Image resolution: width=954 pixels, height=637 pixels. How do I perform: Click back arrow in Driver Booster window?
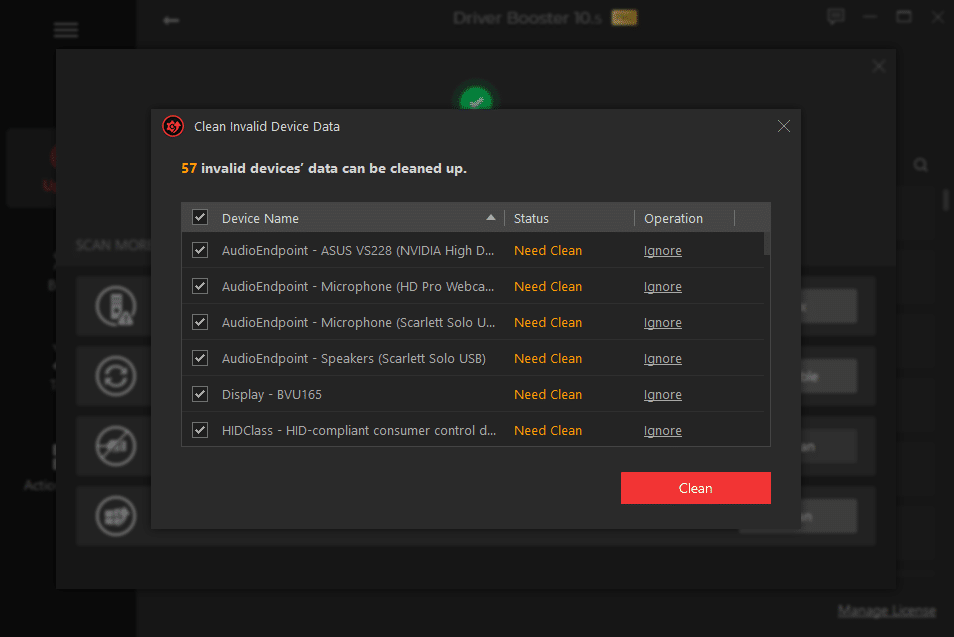click(171, 20)
